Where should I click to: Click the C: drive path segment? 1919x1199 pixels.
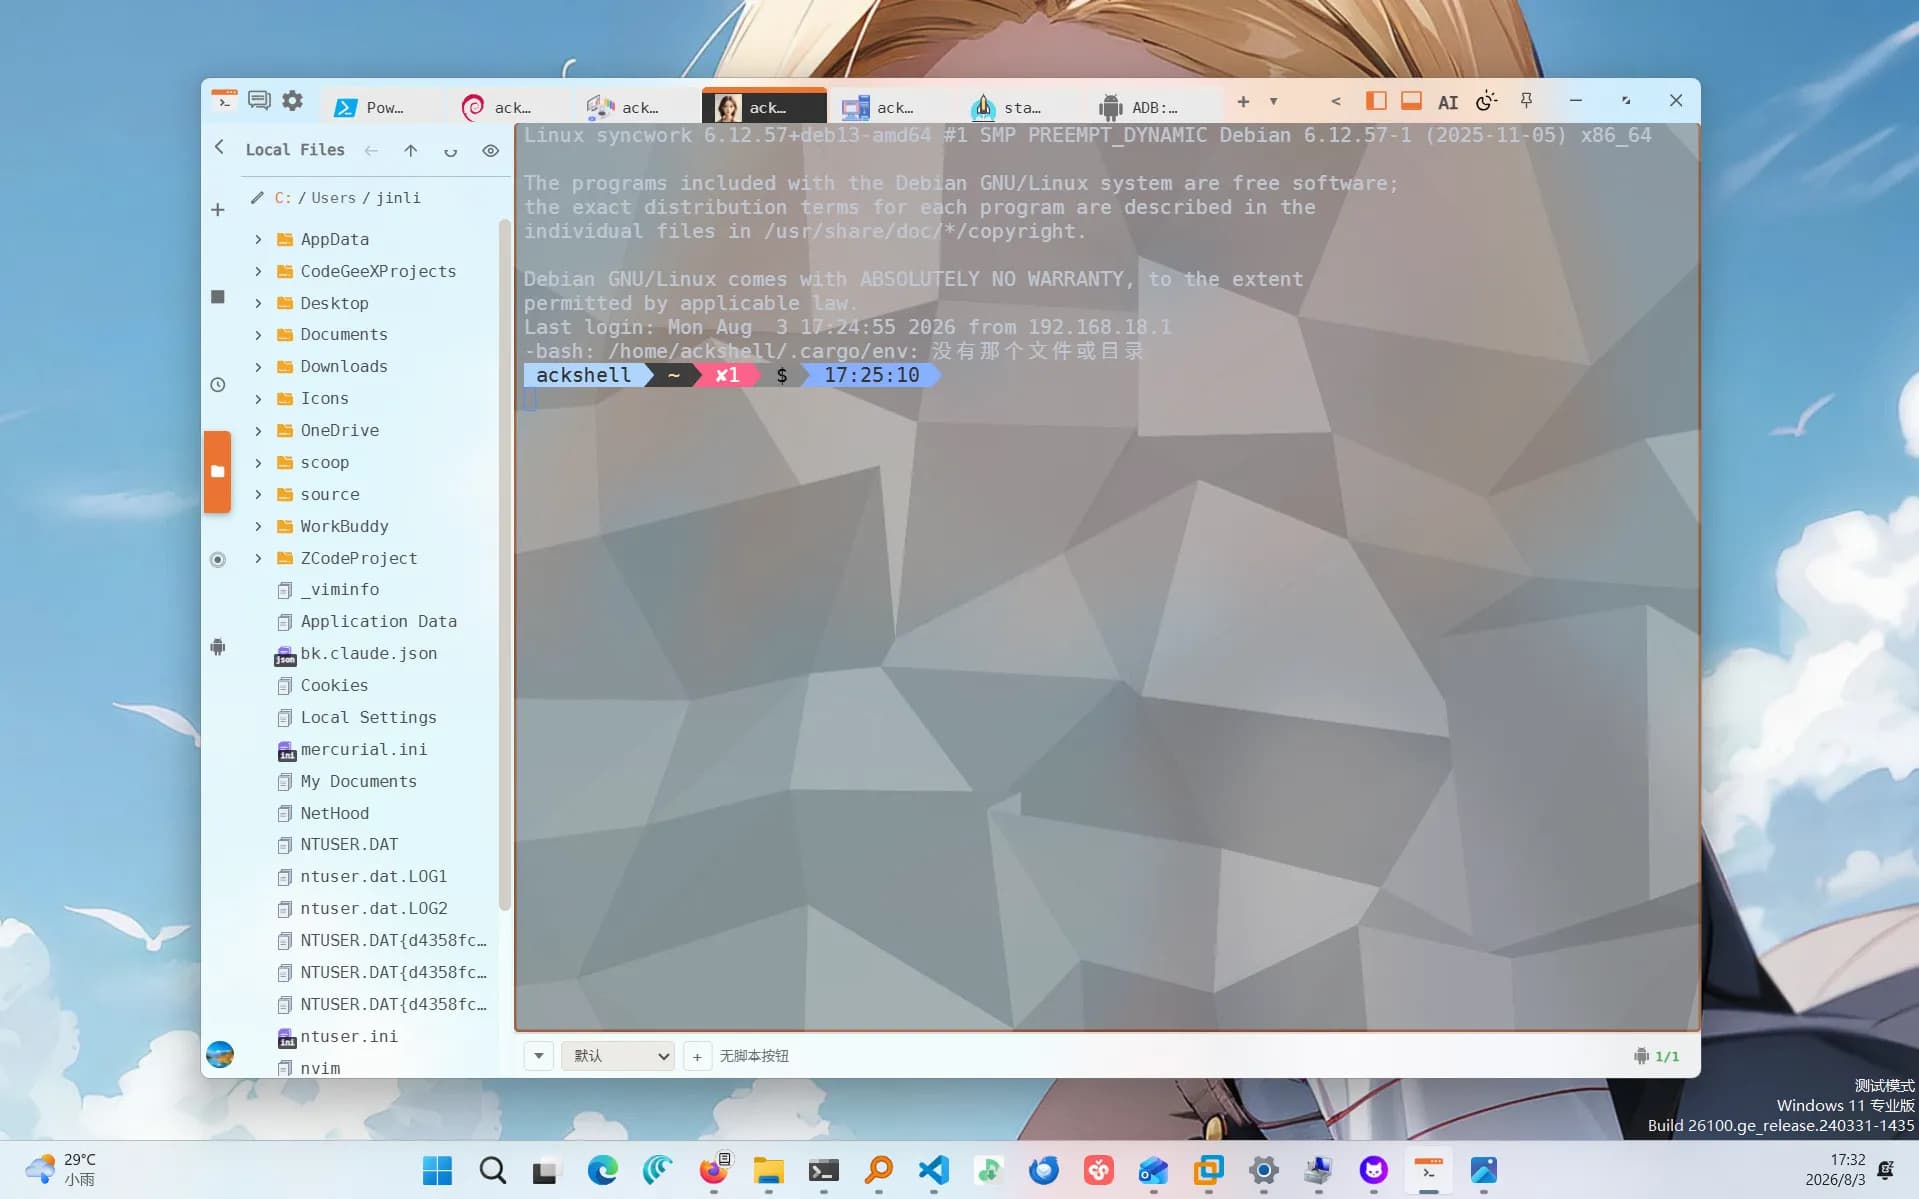284,198
